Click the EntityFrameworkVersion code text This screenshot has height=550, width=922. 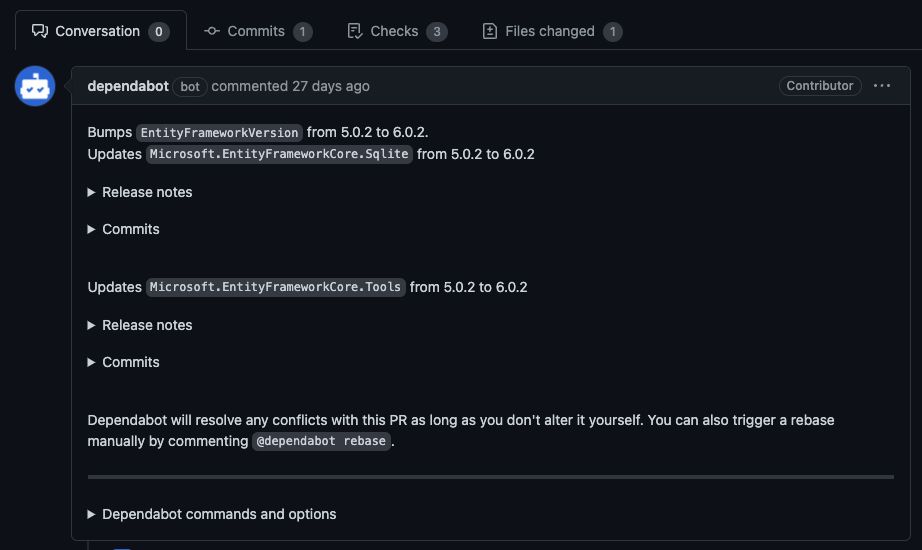tap(219, 133)
